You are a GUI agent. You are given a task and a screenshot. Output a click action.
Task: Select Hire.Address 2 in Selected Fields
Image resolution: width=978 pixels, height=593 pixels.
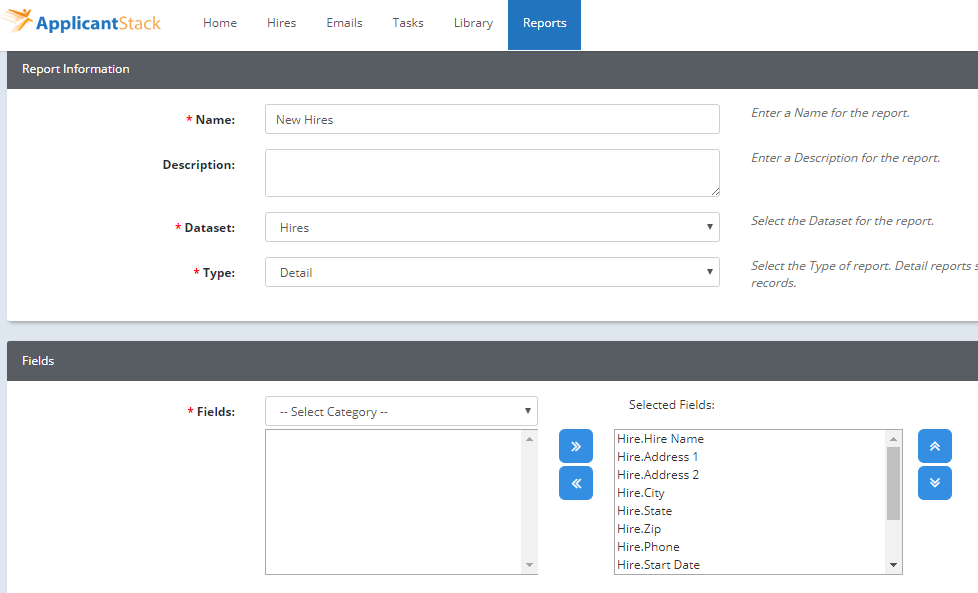coord(750,475)
